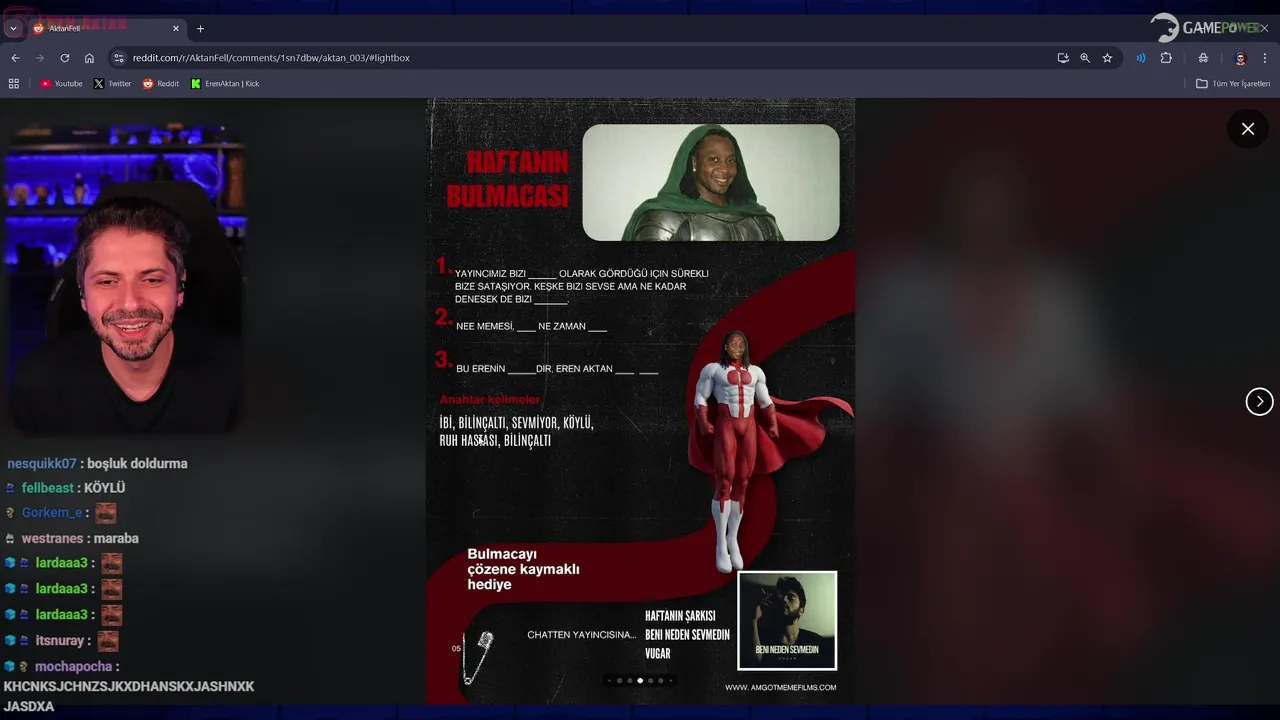Image resolution: width=1280 pixels, height=720 pixels.
Task: Click the itsnuray chat username
Action: coord(59,641)
